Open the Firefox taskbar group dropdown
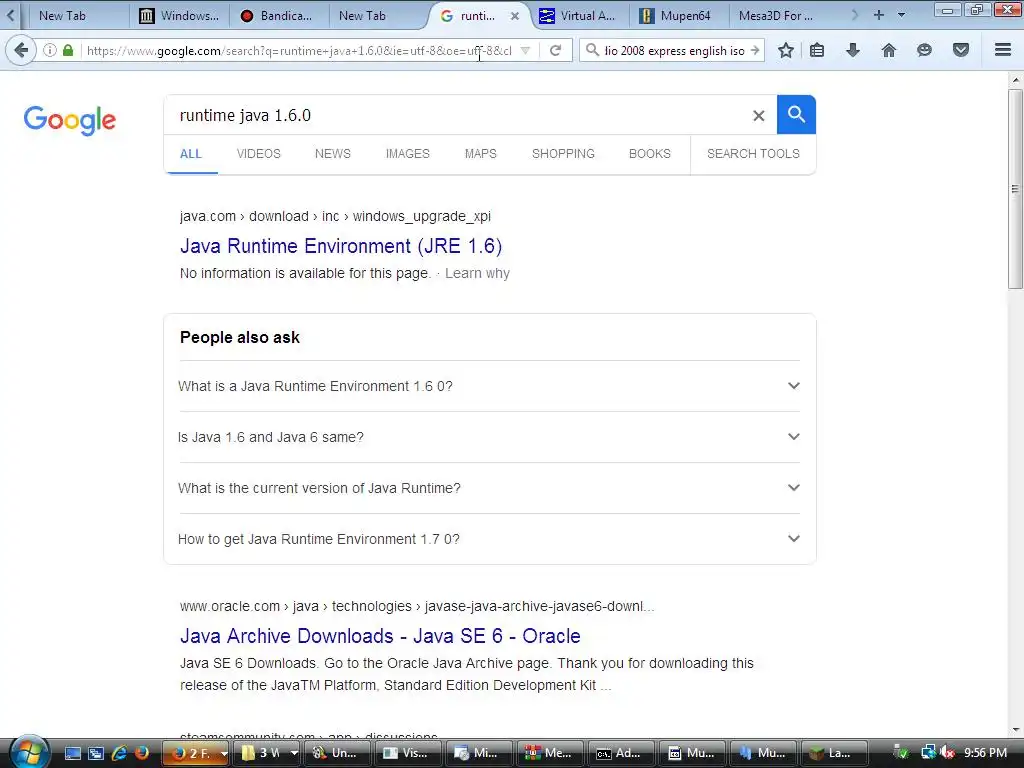This screenshot has height=768, width=1024. tap(224, 754)
